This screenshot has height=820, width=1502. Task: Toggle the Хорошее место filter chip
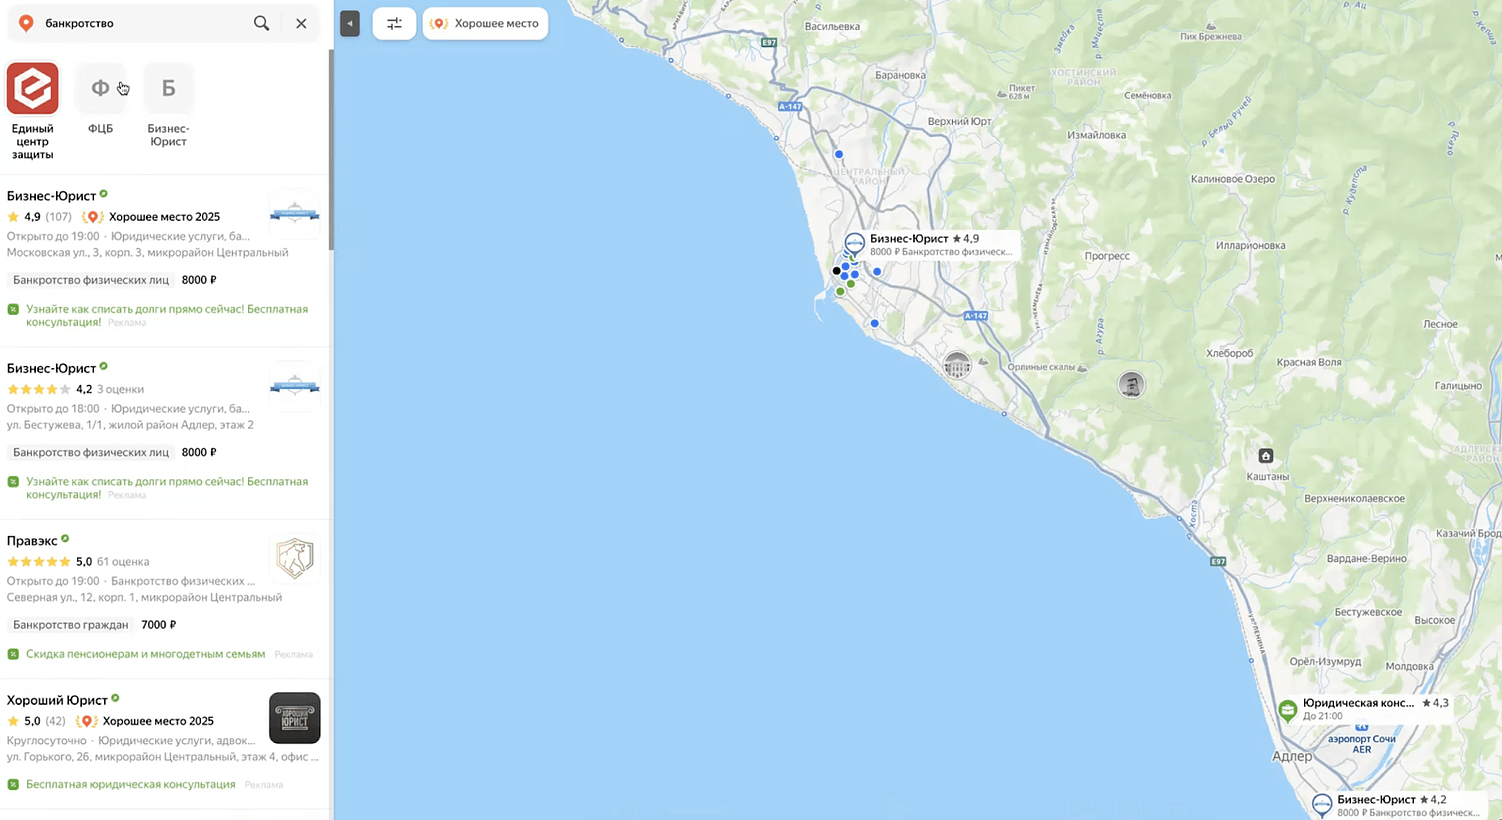coord(485,24)
